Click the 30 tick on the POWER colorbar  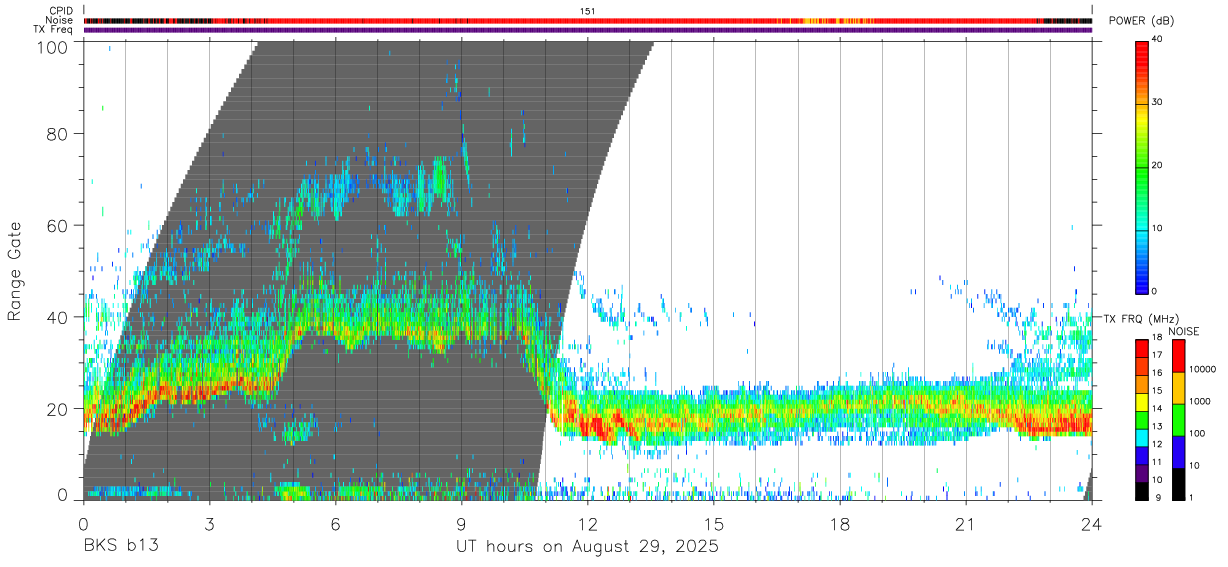[x=1158, y=102]
